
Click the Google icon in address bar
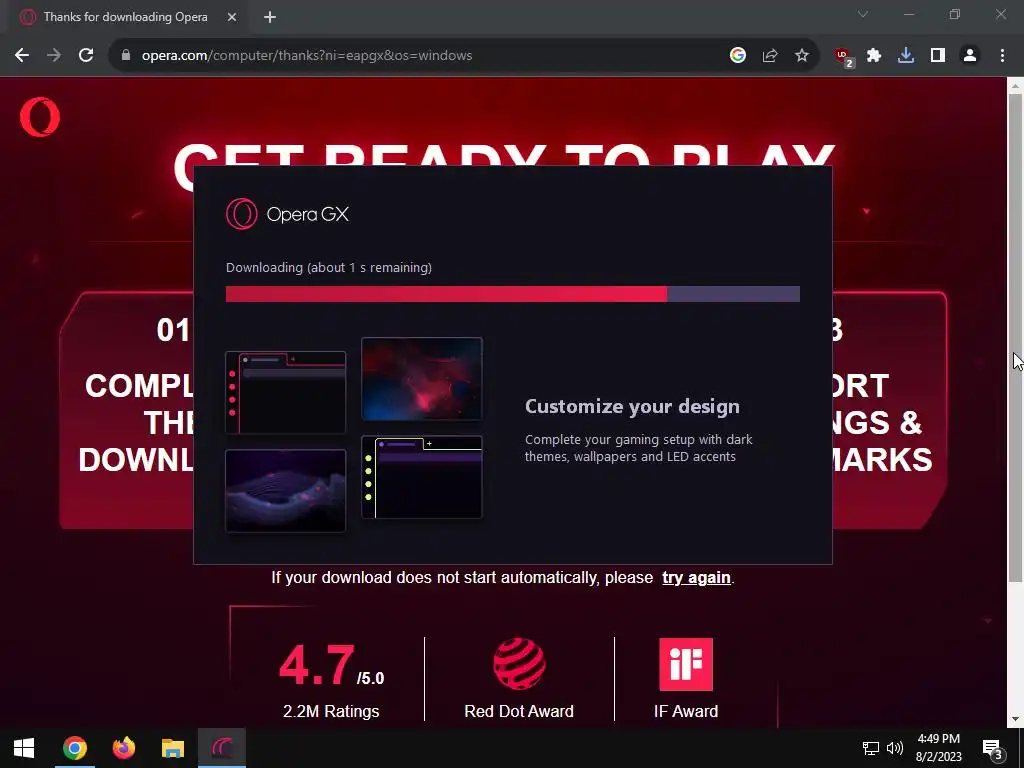(738, 56)
